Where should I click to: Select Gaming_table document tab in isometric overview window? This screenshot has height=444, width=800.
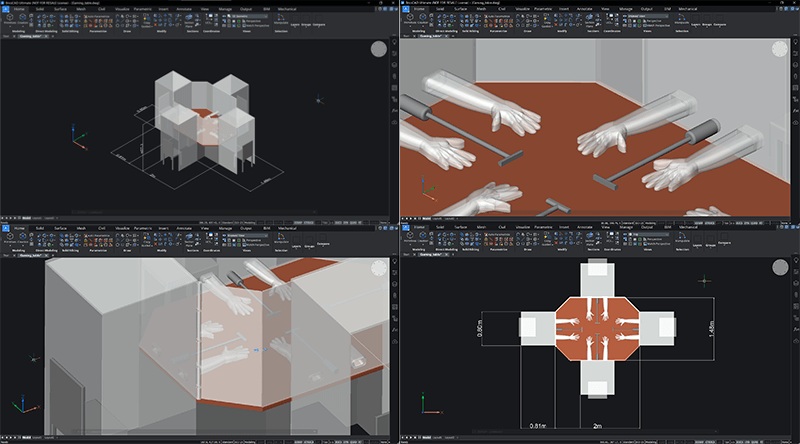click(x=31, y=36)
